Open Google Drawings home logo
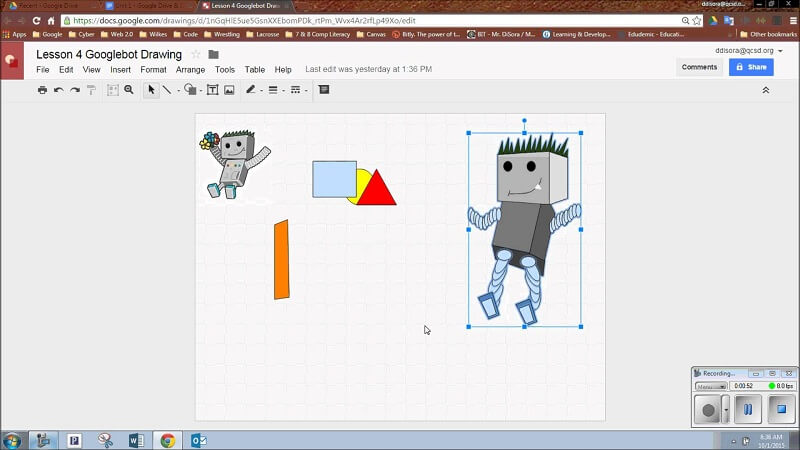 [x=12, y=61]
